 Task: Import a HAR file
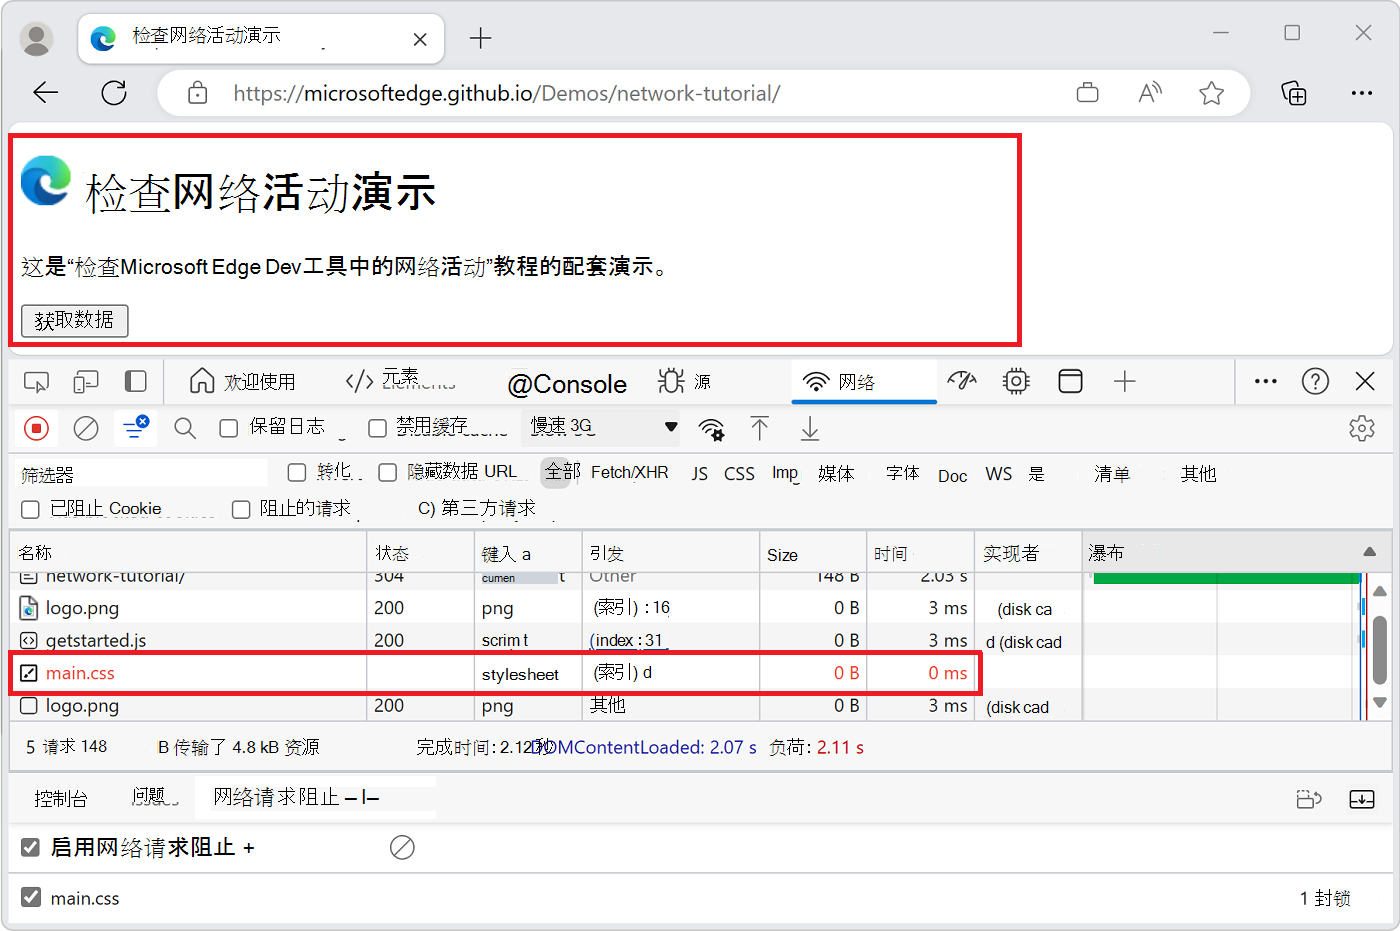coord(760,427)
